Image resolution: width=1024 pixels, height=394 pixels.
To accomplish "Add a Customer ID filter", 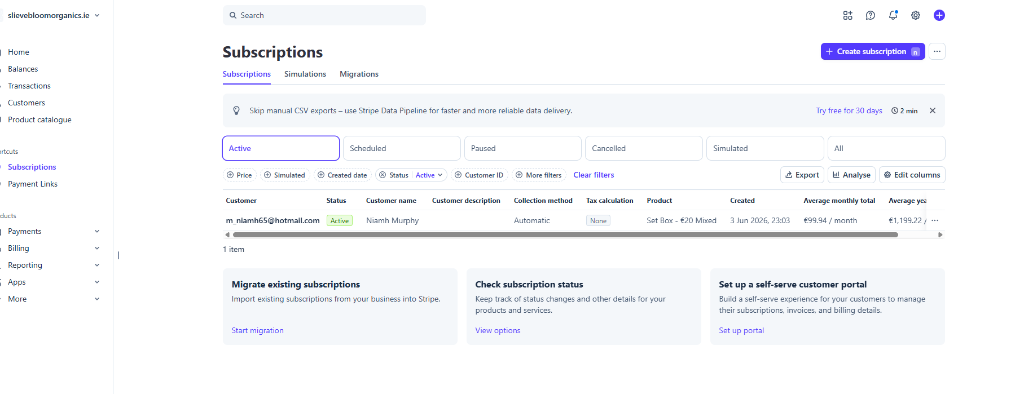I will [479, 175].
